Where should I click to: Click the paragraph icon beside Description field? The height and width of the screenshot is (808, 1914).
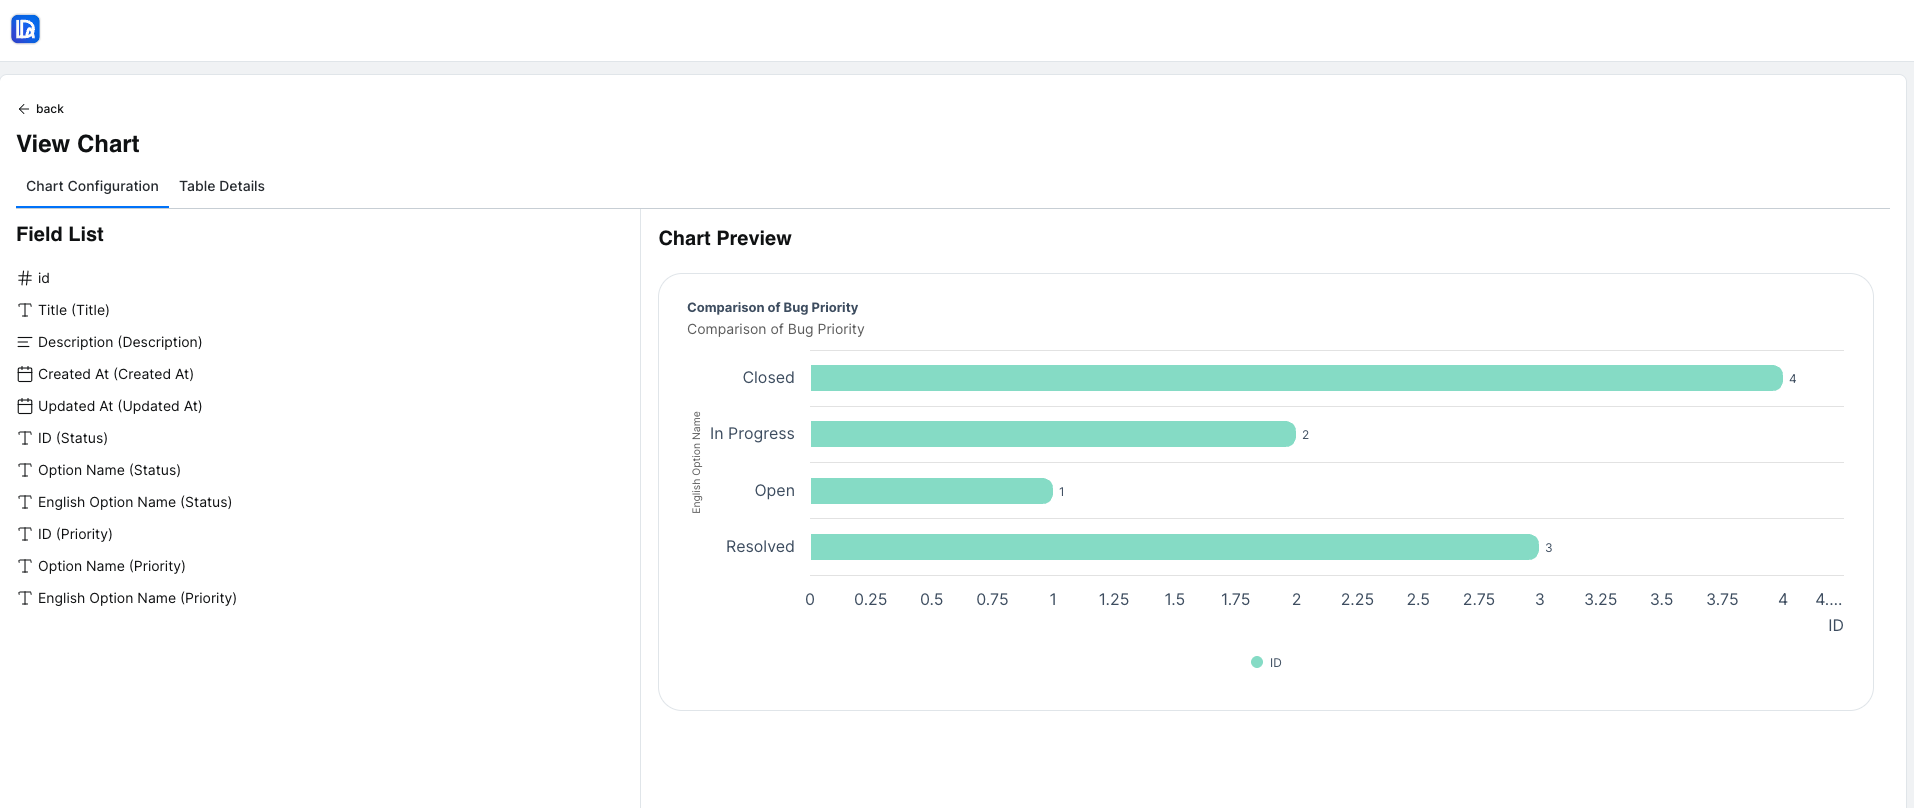point(25,342)
